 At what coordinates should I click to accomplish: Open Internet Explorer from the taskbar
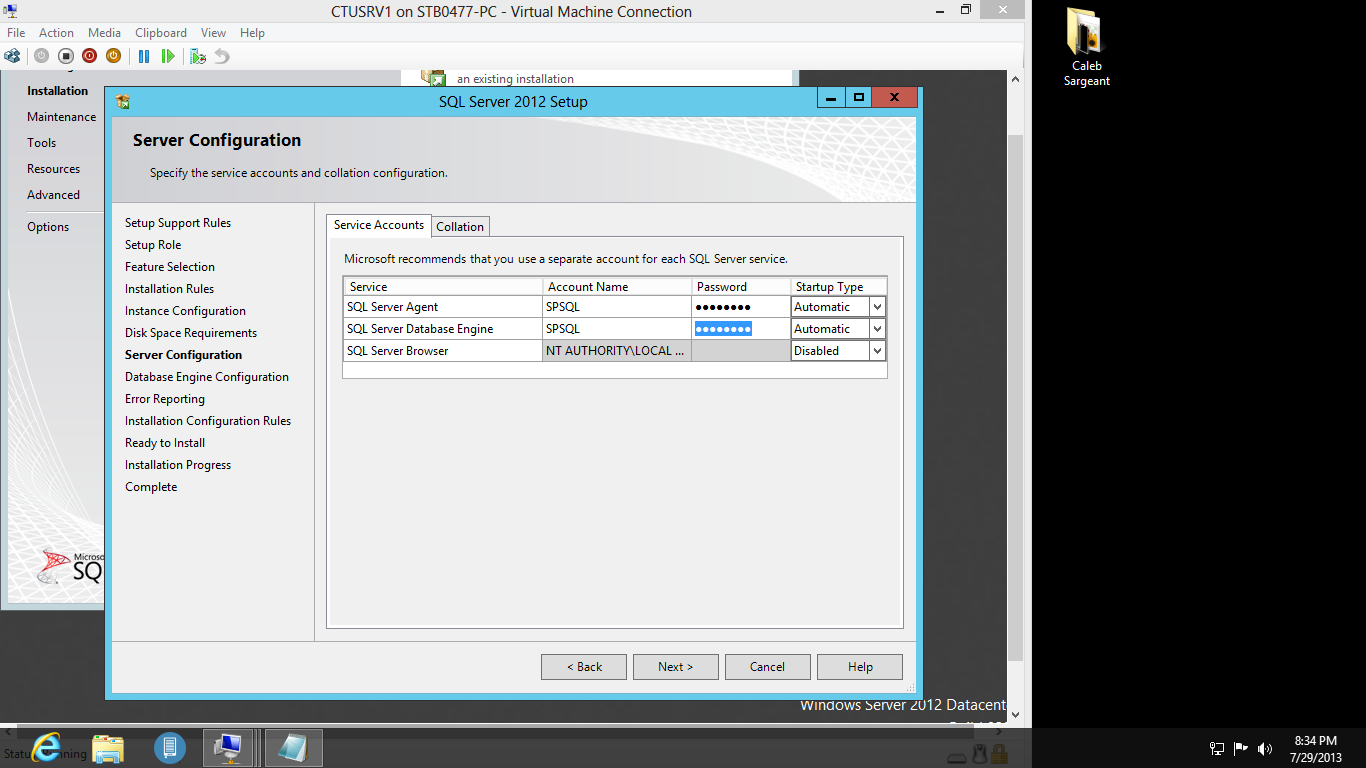46,747
